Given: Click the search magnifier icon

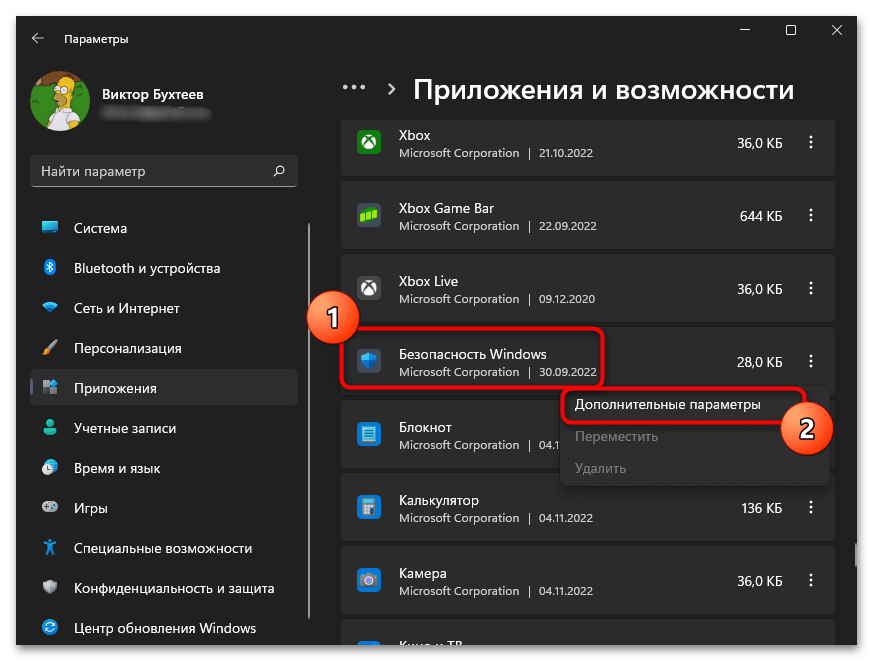Looking at the screenshot, I should pyautogui.click(x=279, y=170).
